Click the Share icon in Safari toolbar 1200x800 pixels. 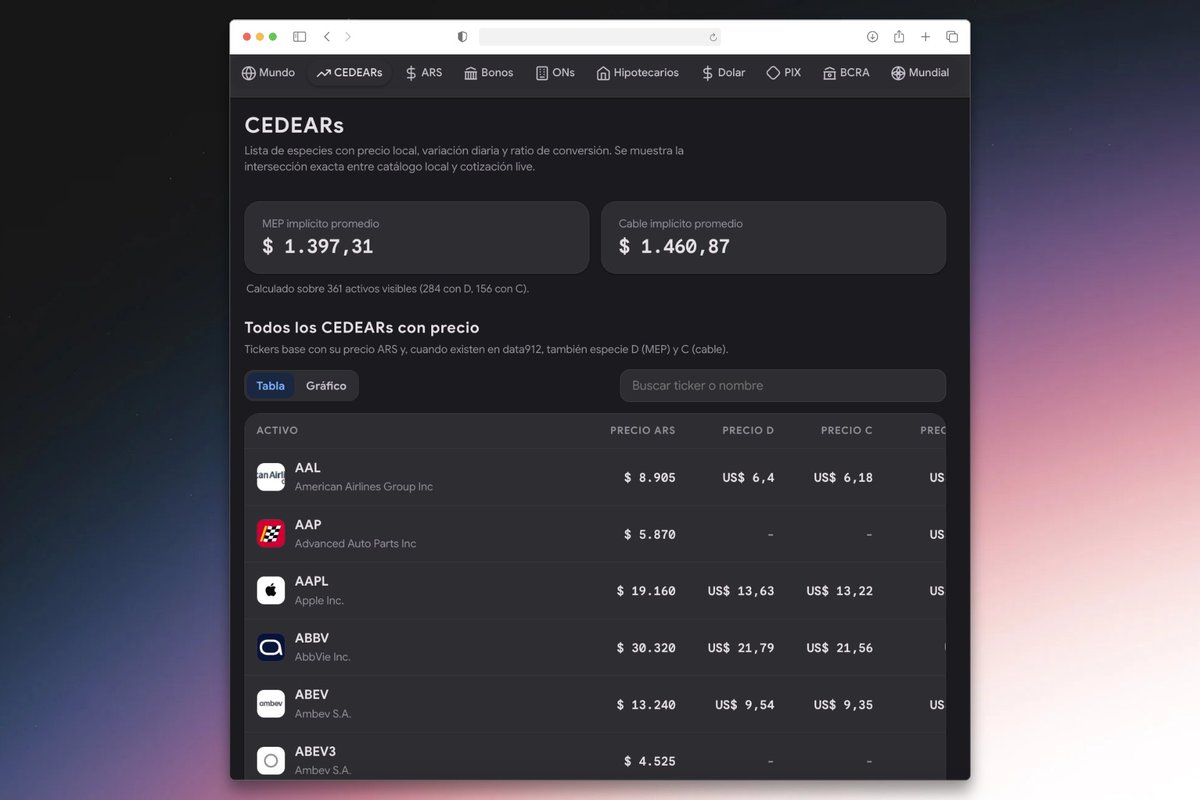click(899, 37)
